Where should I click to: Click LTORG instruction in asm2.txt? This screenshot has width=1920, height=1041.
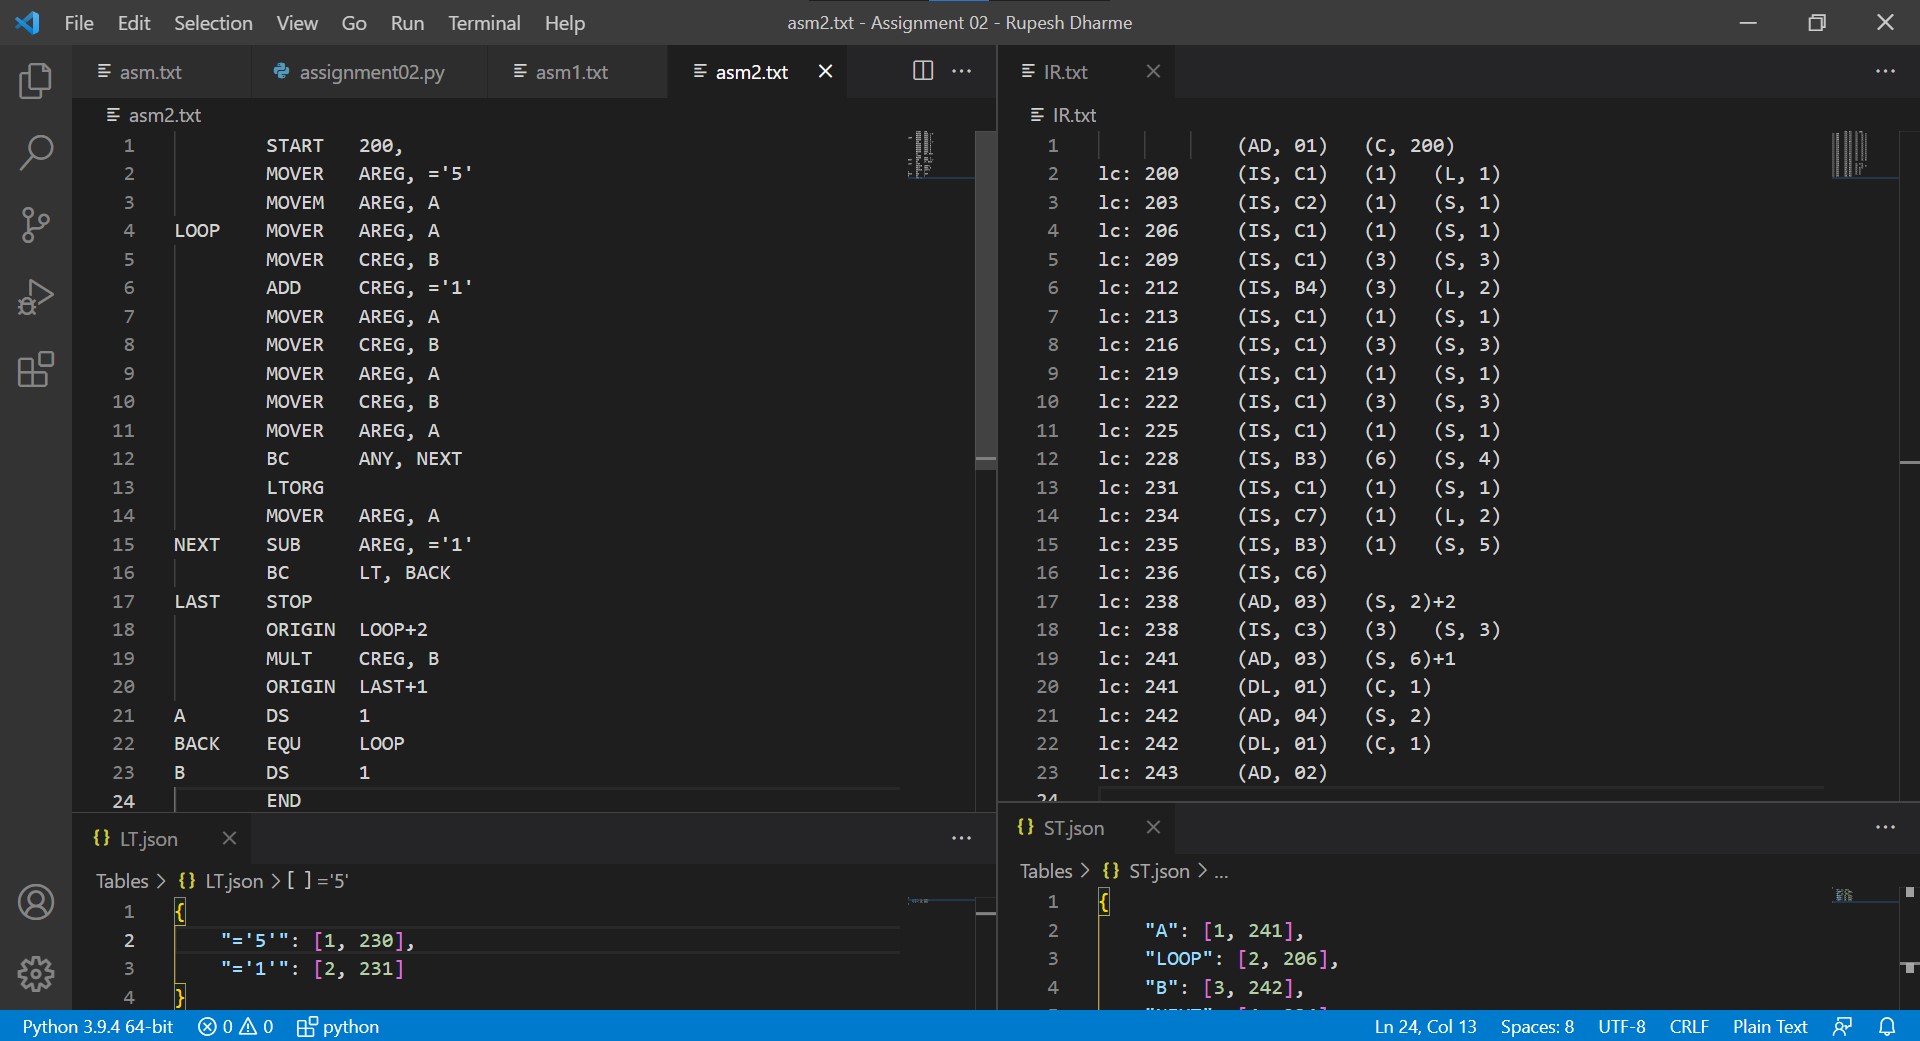(x=295, y=487)
